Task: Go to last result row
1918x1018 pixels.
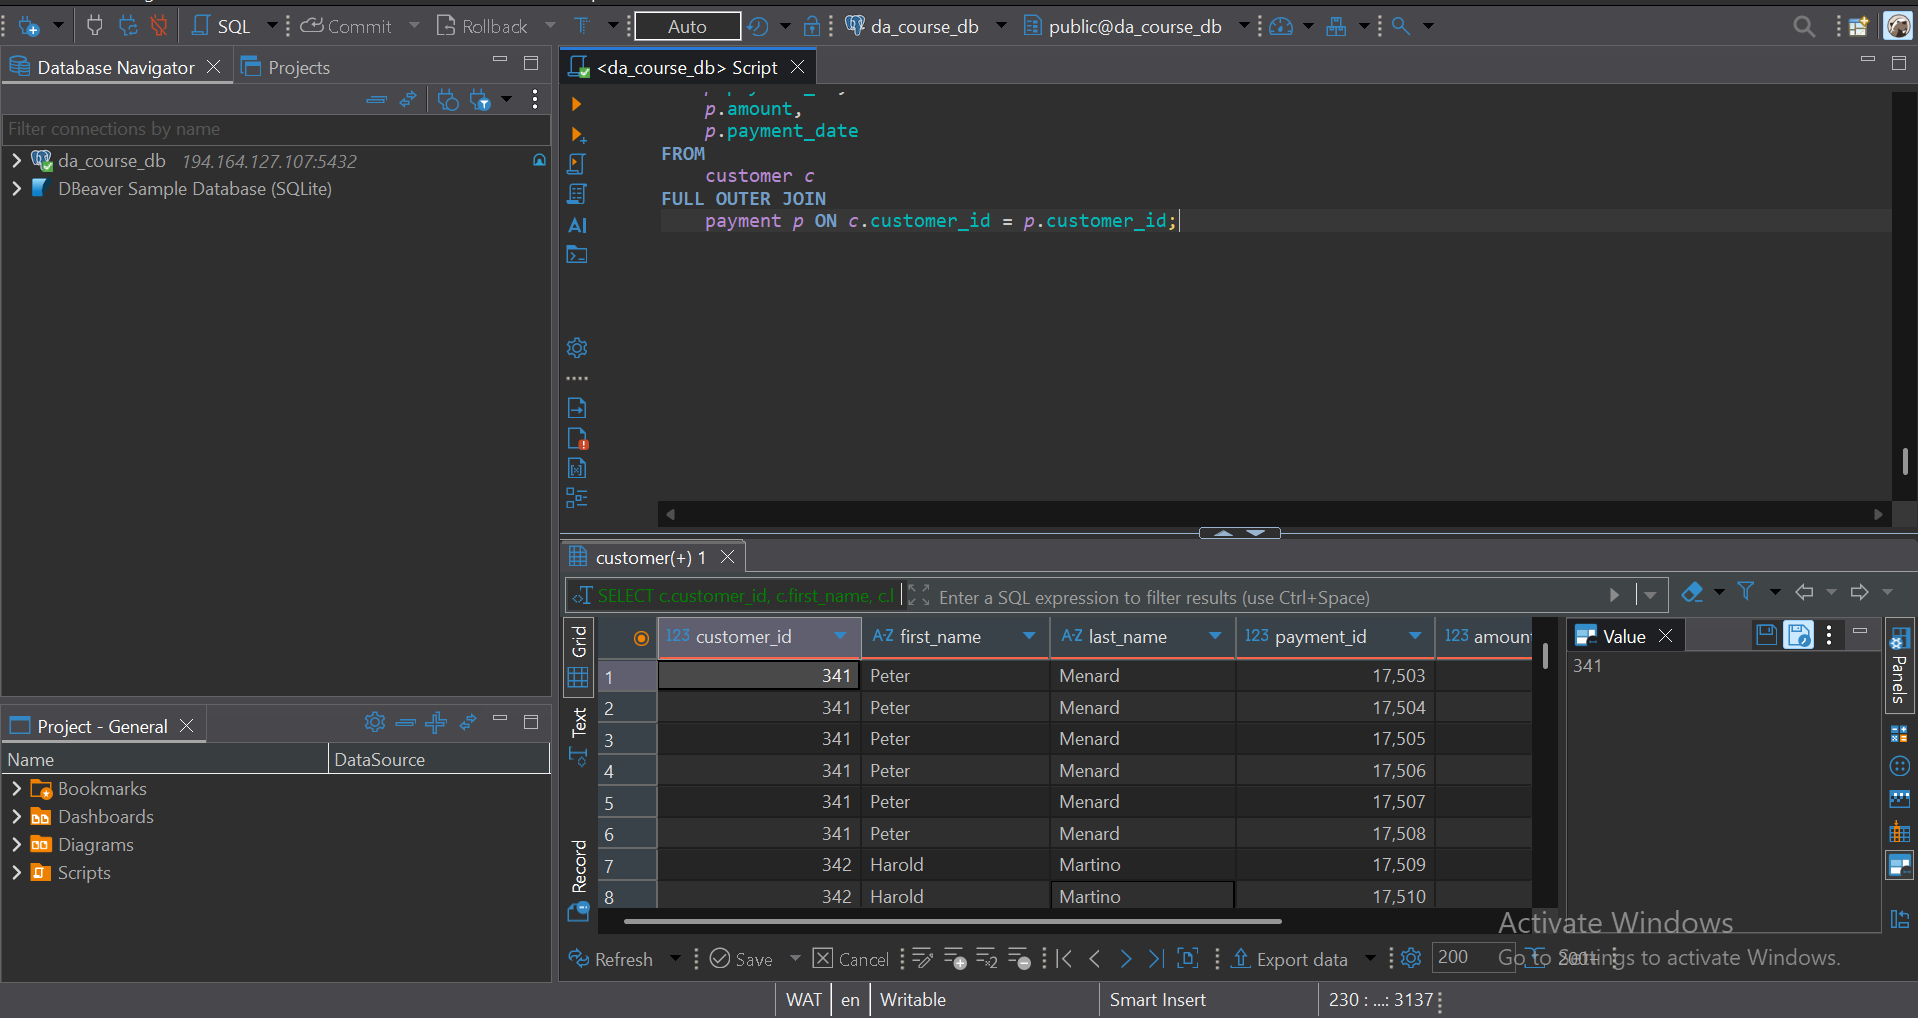Action: tap(1156, 959)
